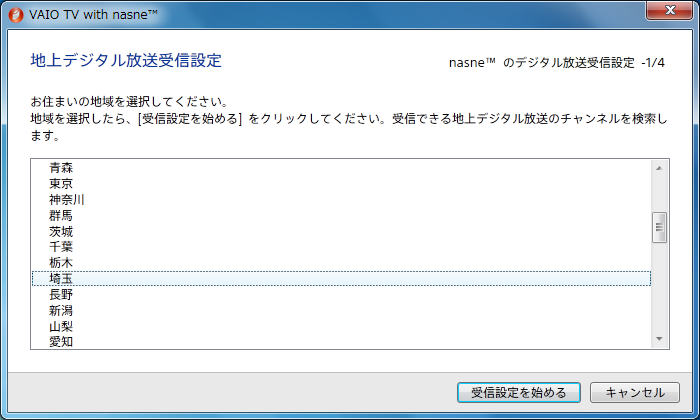
Task: Choose 千葉 from the region list
Action: [341, 247]
